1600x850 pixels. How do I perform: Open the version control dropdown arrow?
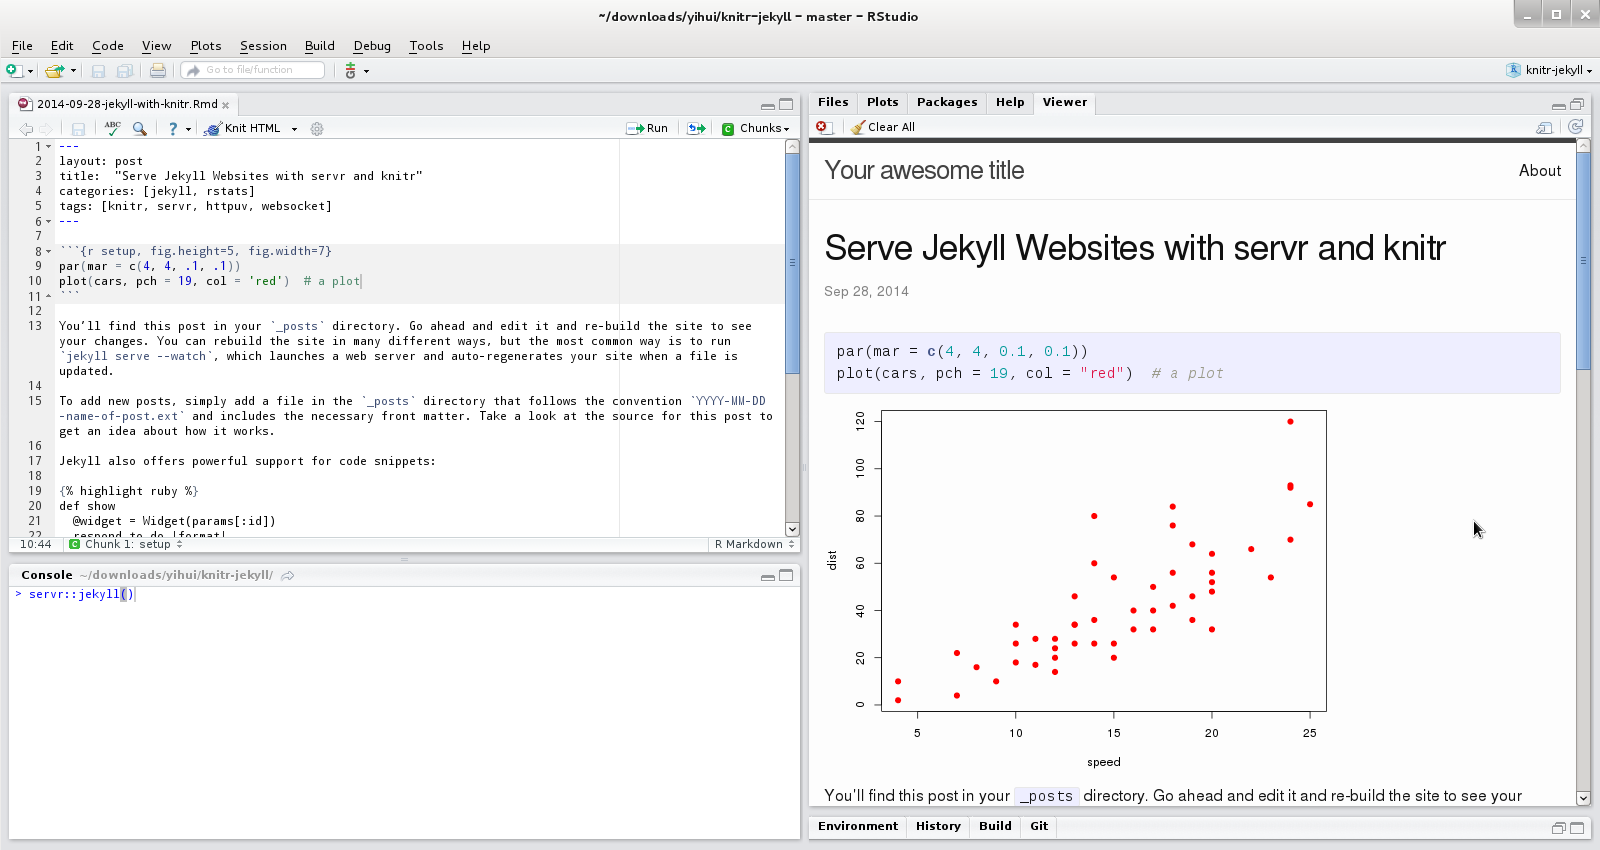367,71
